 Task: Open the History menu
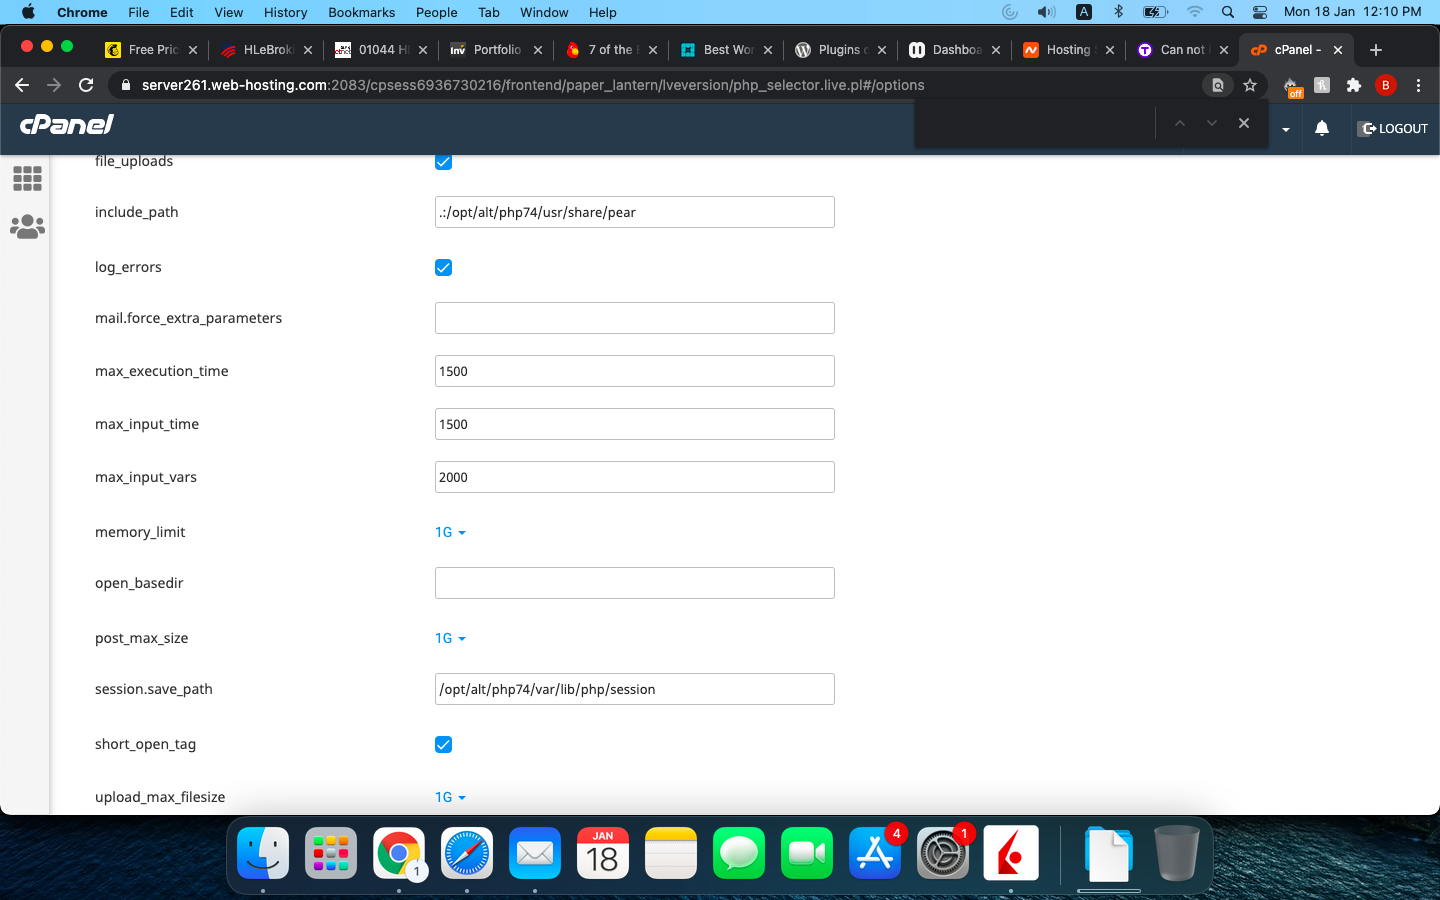click(285, 12)
